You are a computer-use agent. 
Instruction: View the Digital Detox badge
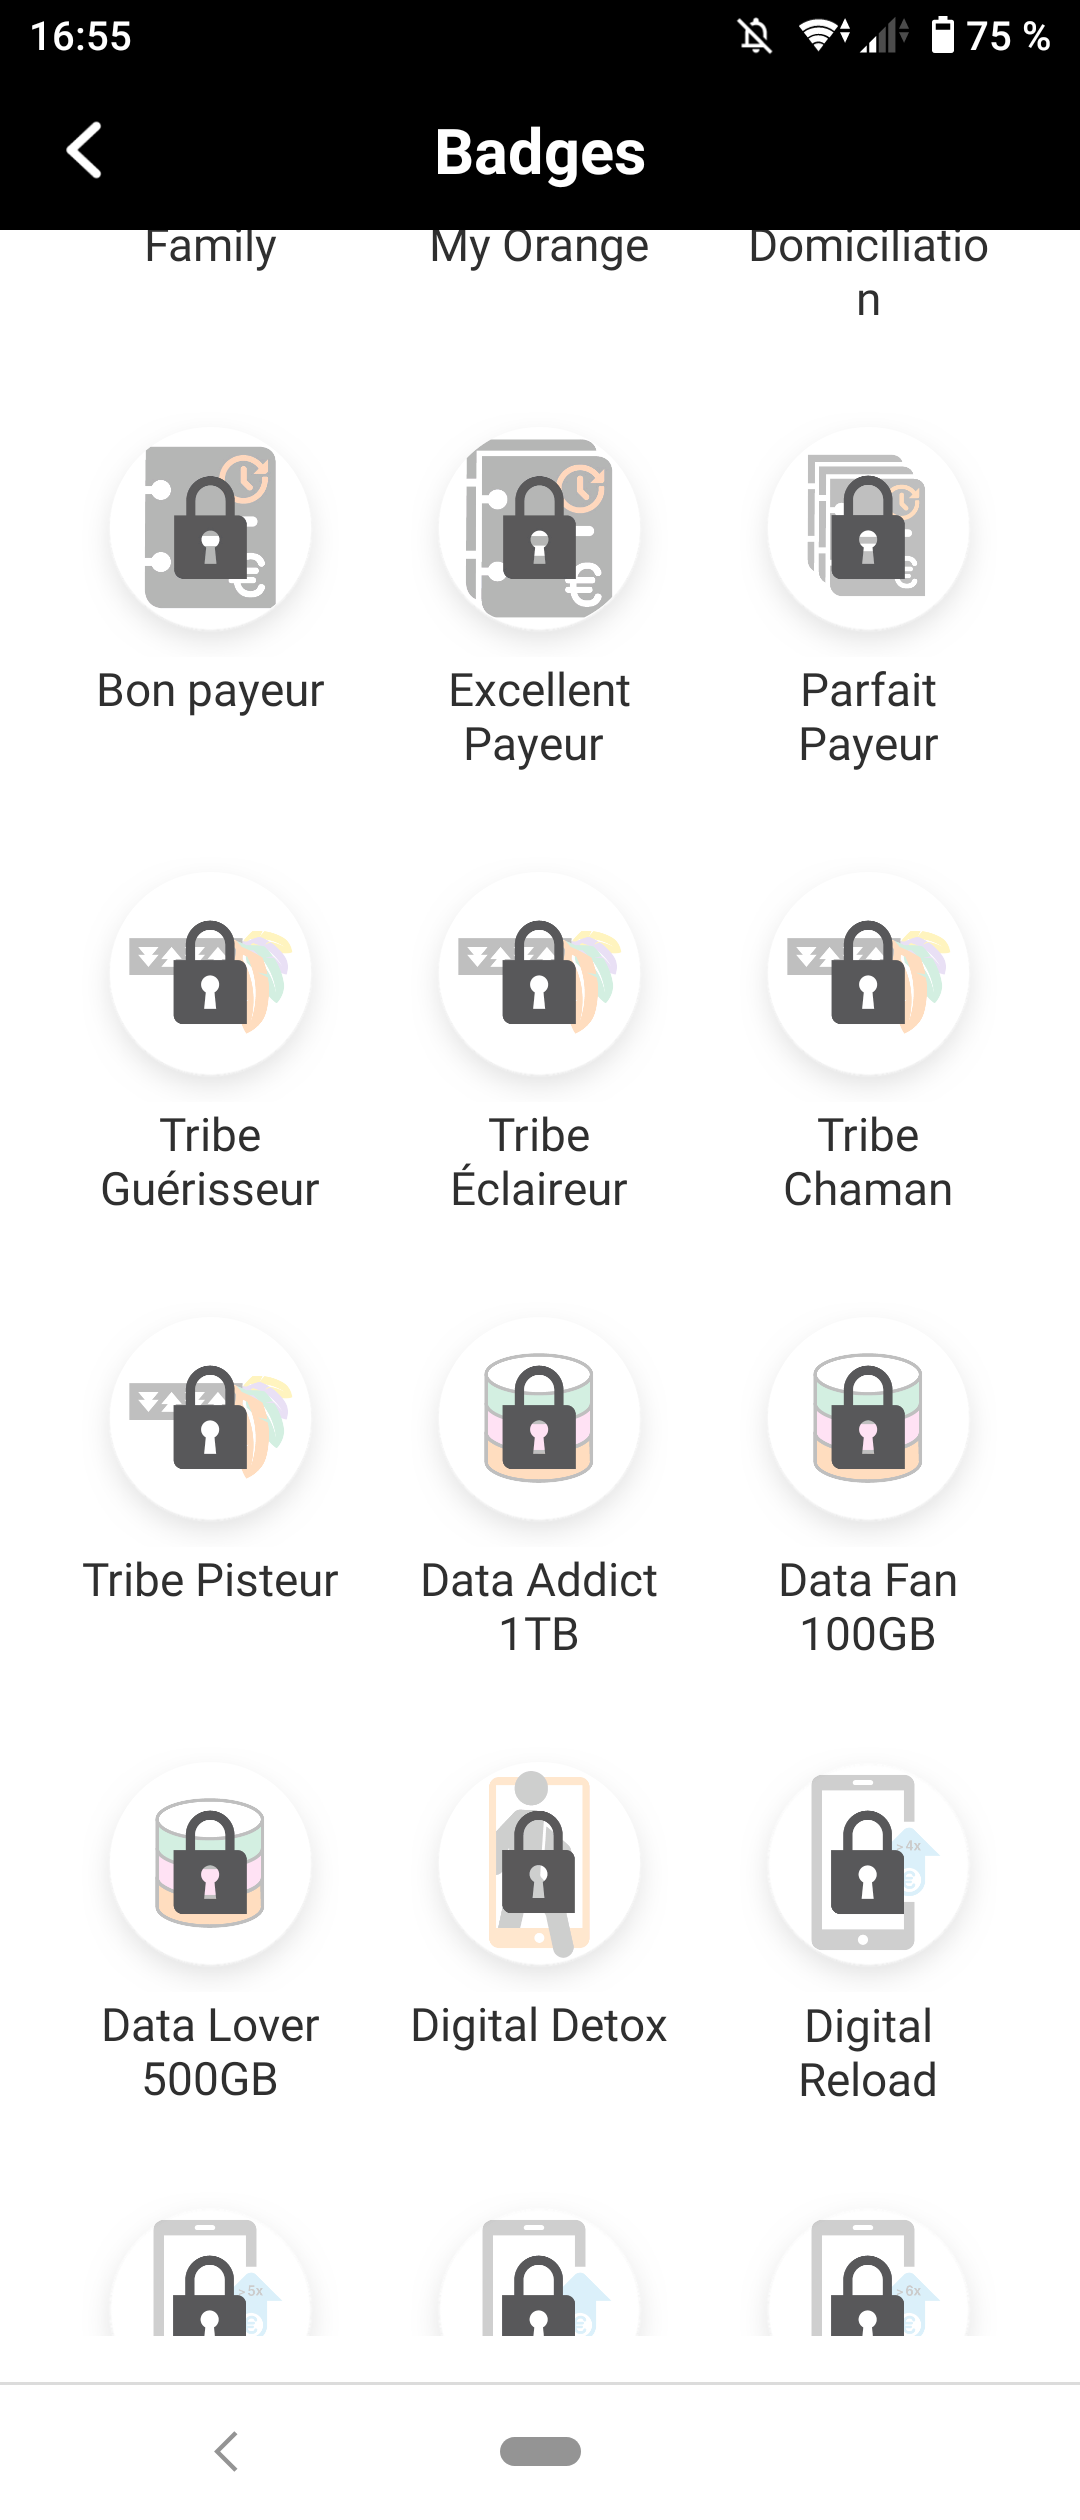(539, 1863)
